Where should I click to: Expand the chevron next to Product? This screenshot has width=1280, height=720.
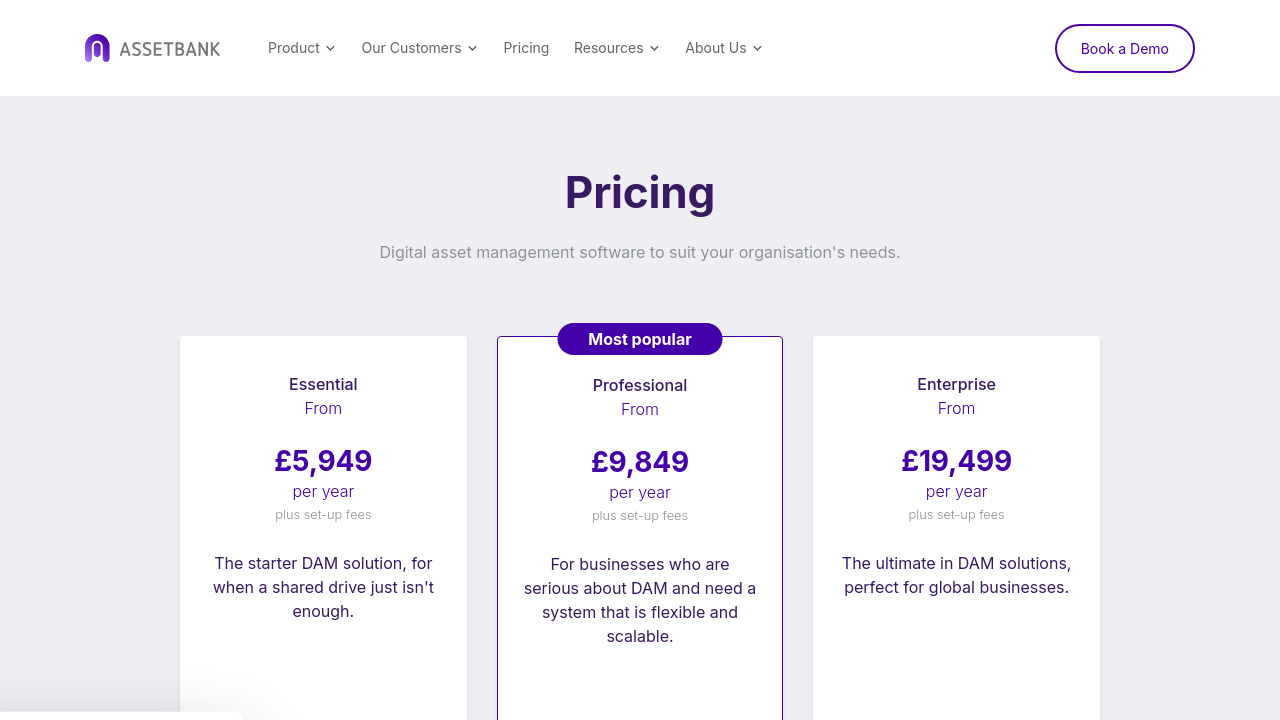331,49
